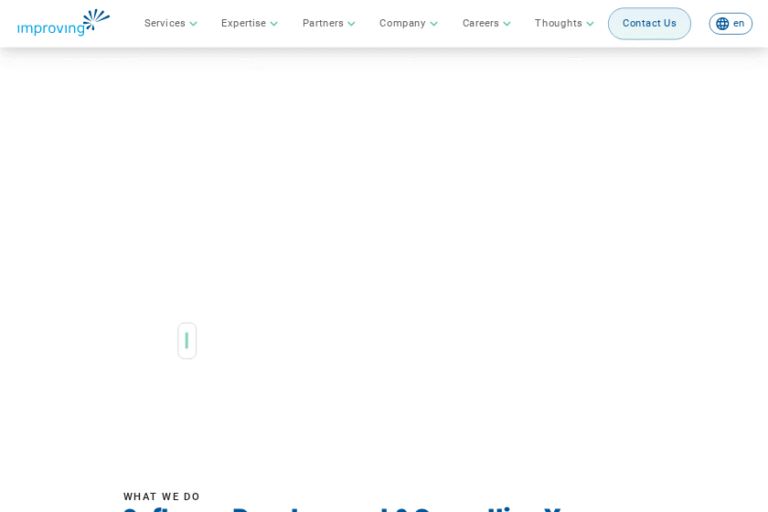The image size is (768, 512).
Task: Select the Expertise menu label
Action: tap(243, 23)
